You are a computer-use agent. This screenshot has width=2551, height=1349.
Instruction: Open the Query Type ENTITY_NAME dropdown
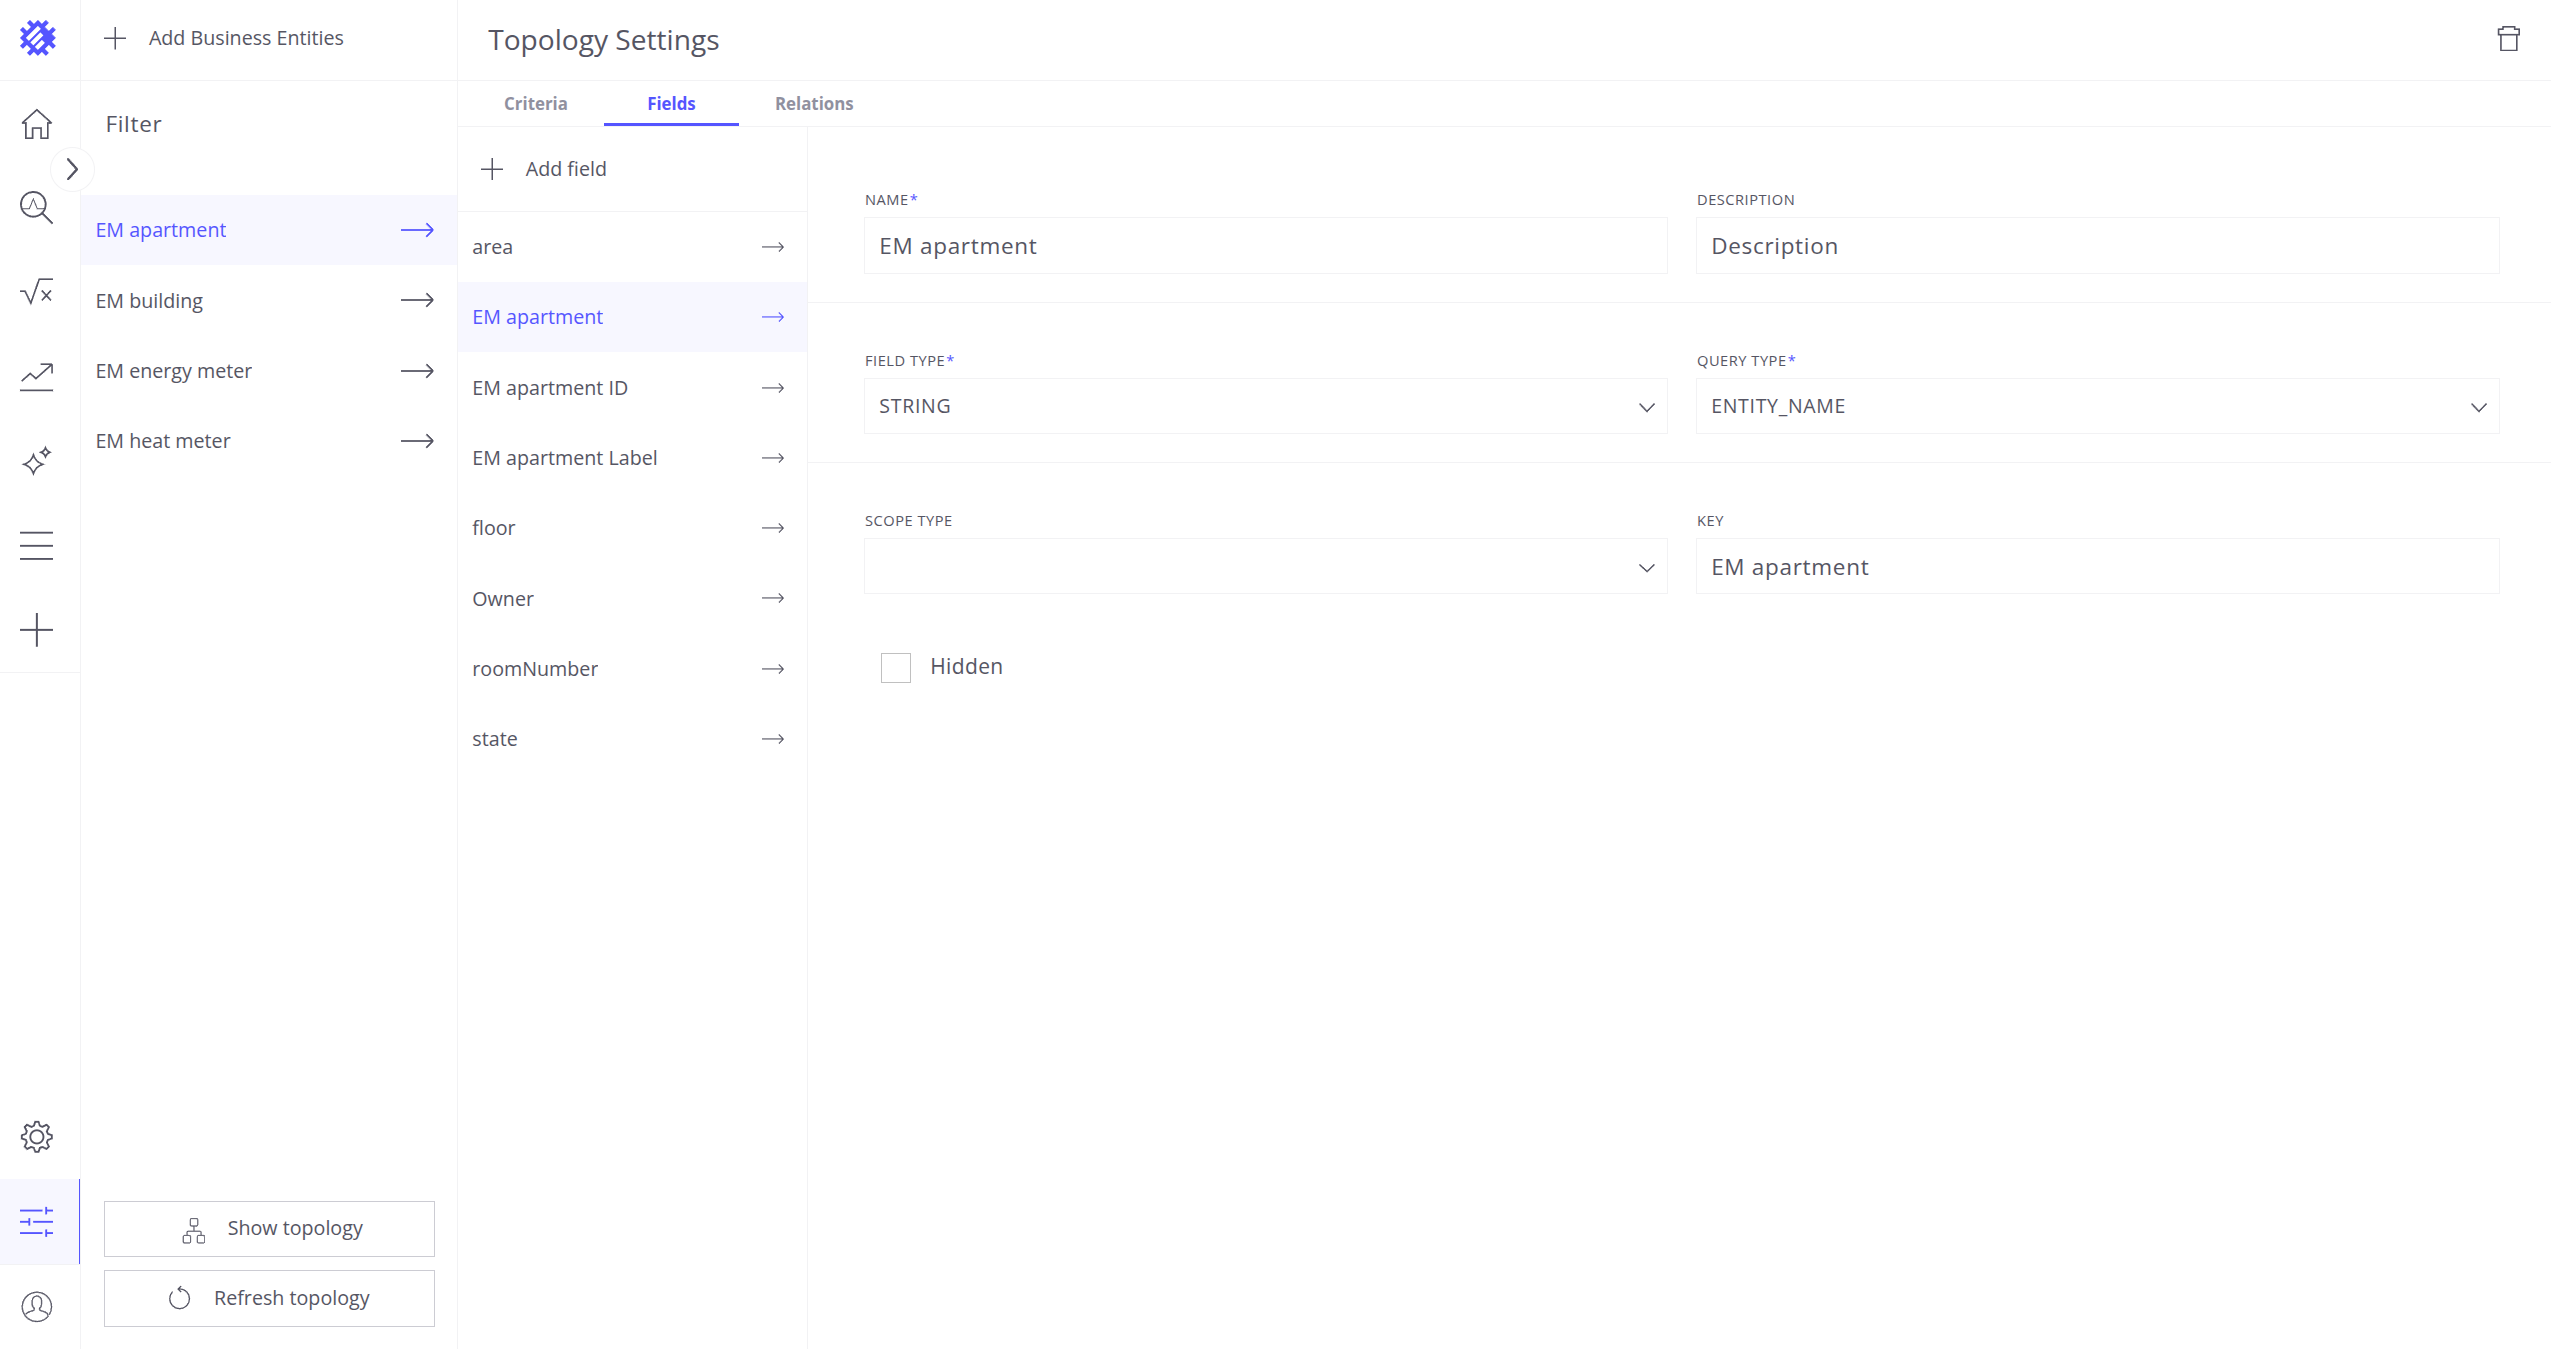(x=2097, y=406)
